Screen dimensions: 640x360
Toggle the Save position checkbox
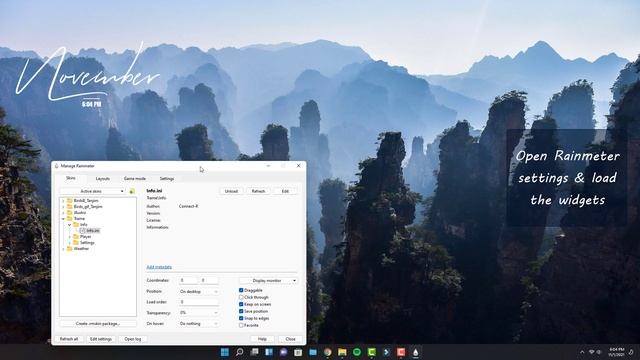[241, 311]
